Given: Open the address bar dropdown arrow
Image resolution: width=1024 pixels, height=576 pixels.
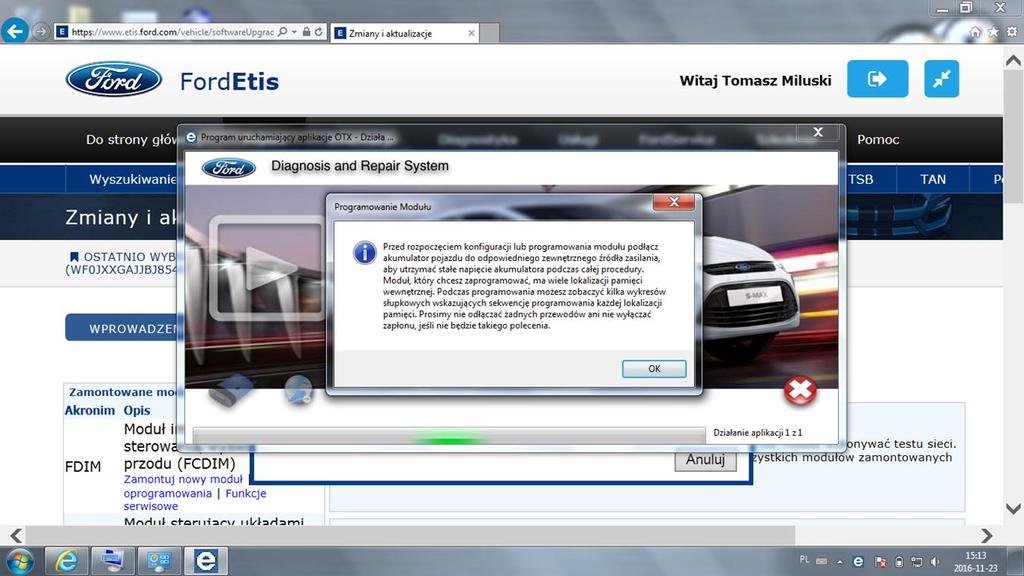Looking at the screenshot, I should tap(294, 32).
